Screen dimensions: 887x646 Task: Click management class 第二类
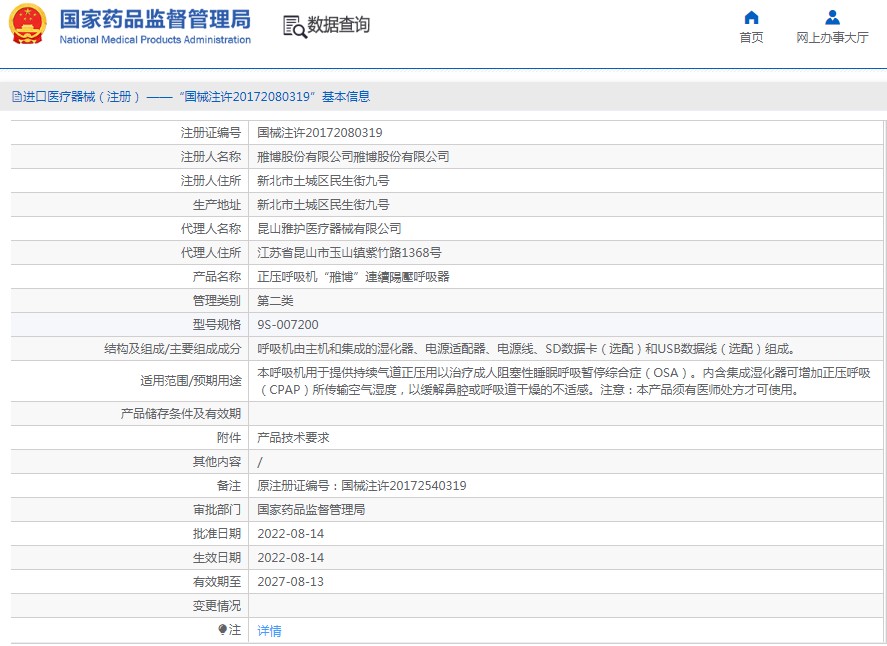[275, 301]
